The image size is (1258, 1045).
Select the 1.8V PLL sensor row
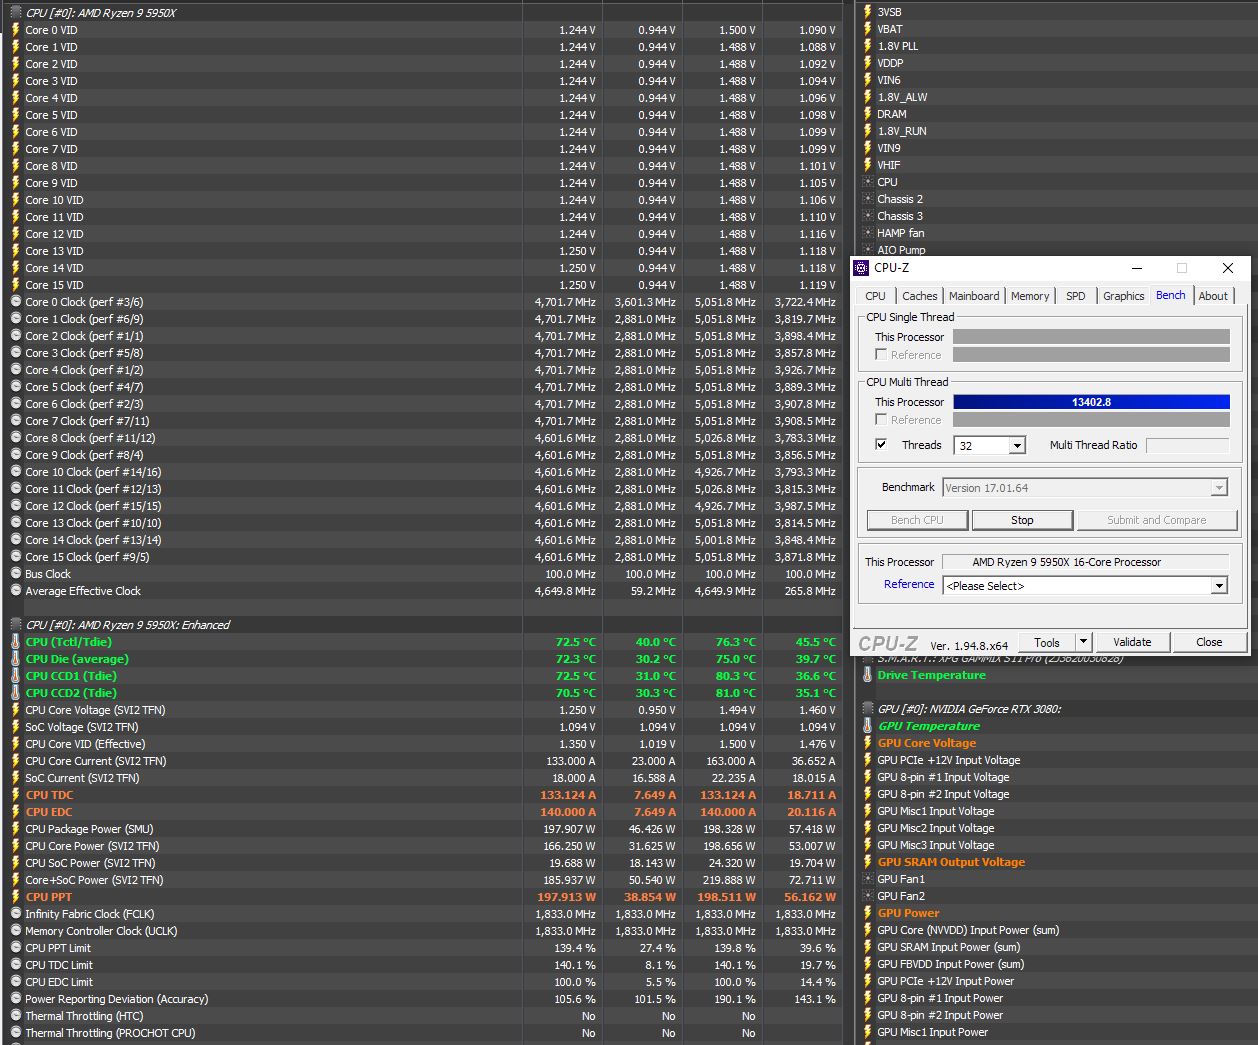[x=1058, y=46]
